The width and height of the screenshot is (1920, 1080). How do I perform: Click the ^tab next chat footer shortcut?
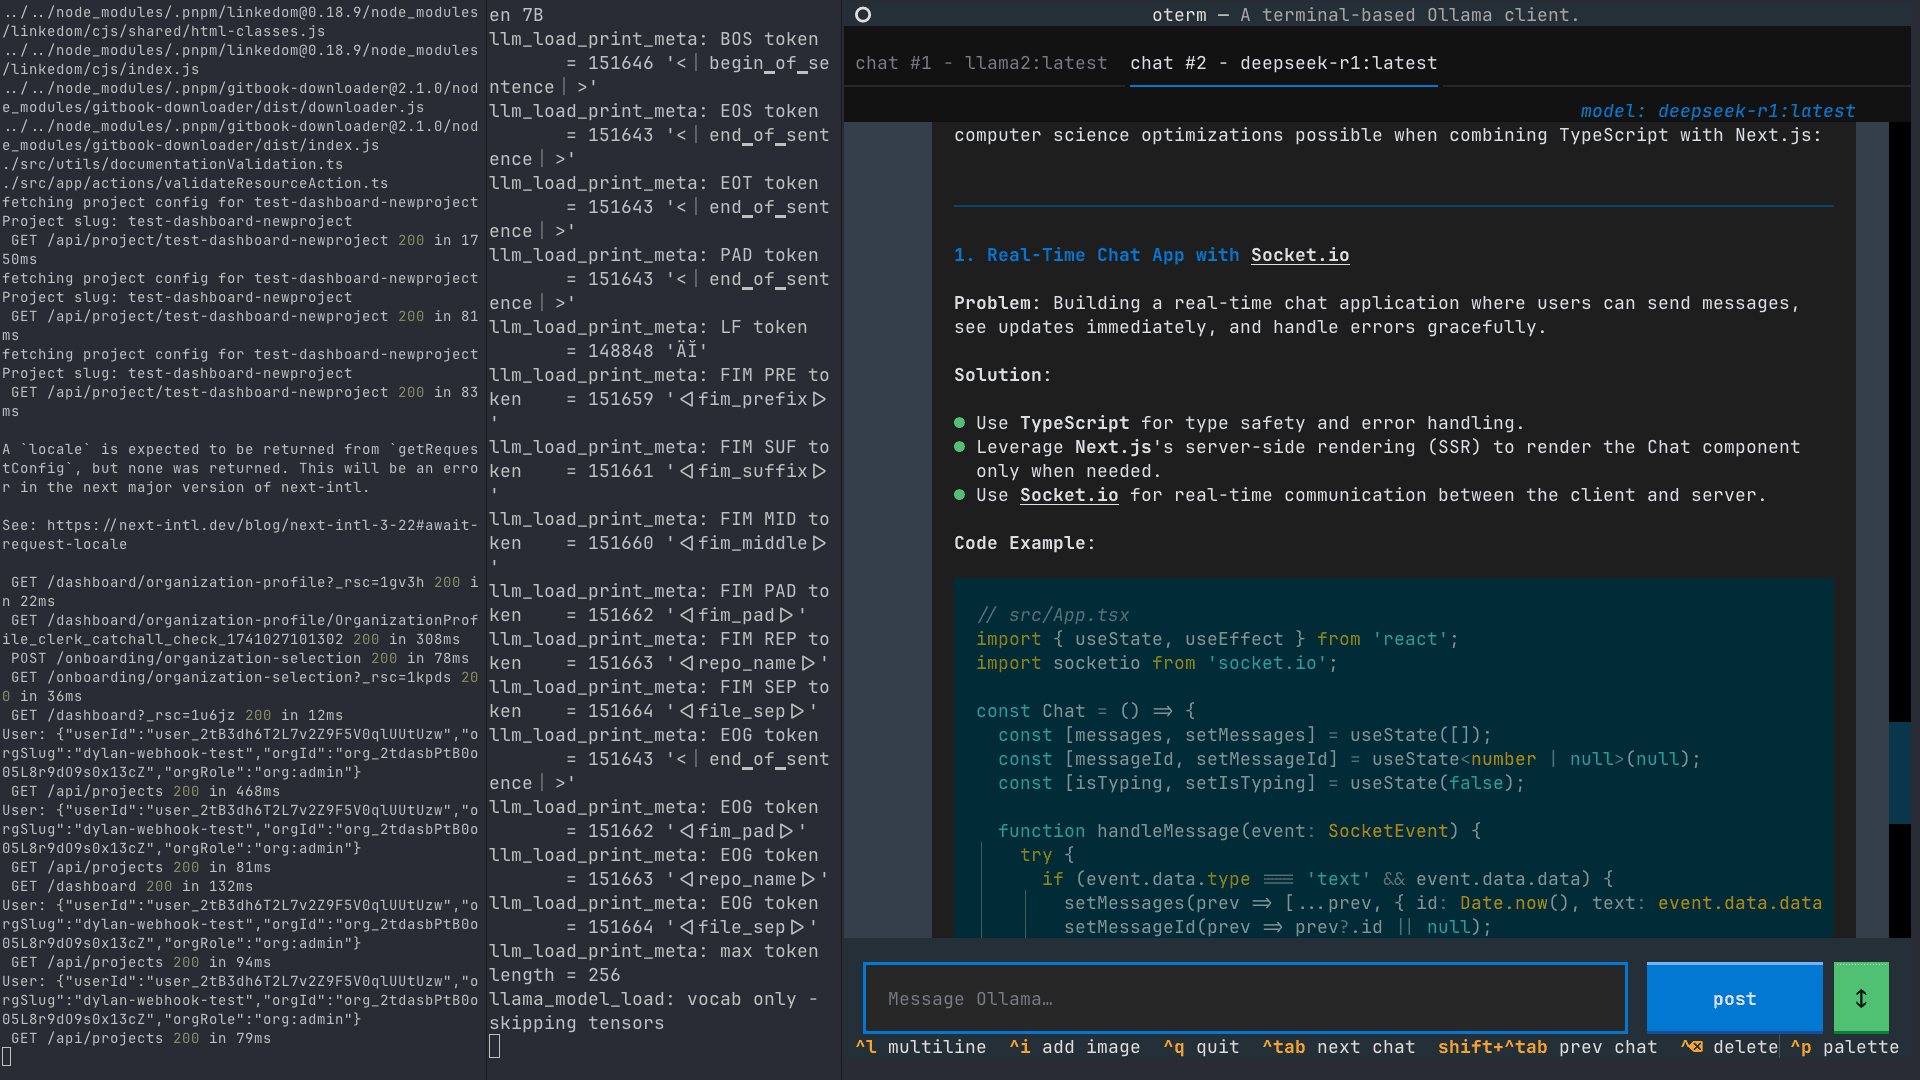1338,1047
